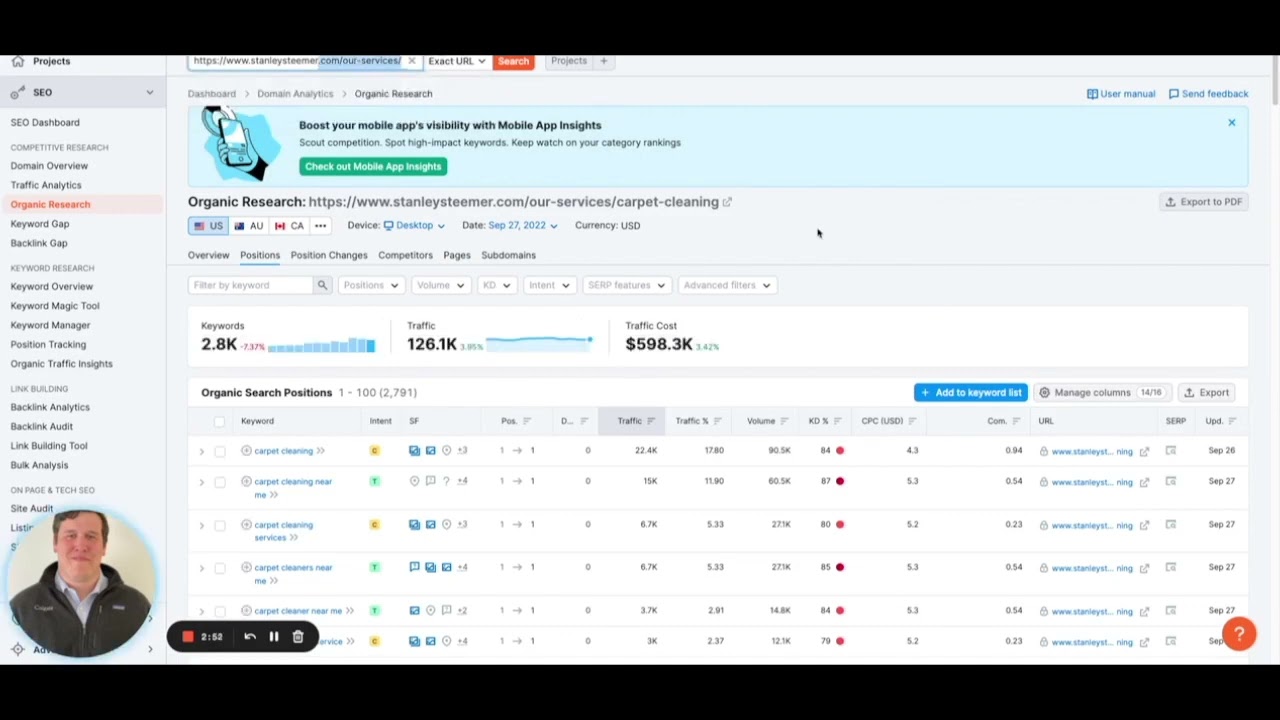The image size is (1280, 720).
Task: Open URL external link in 'carpet cleaning' row
Action: pos(1144,452)
